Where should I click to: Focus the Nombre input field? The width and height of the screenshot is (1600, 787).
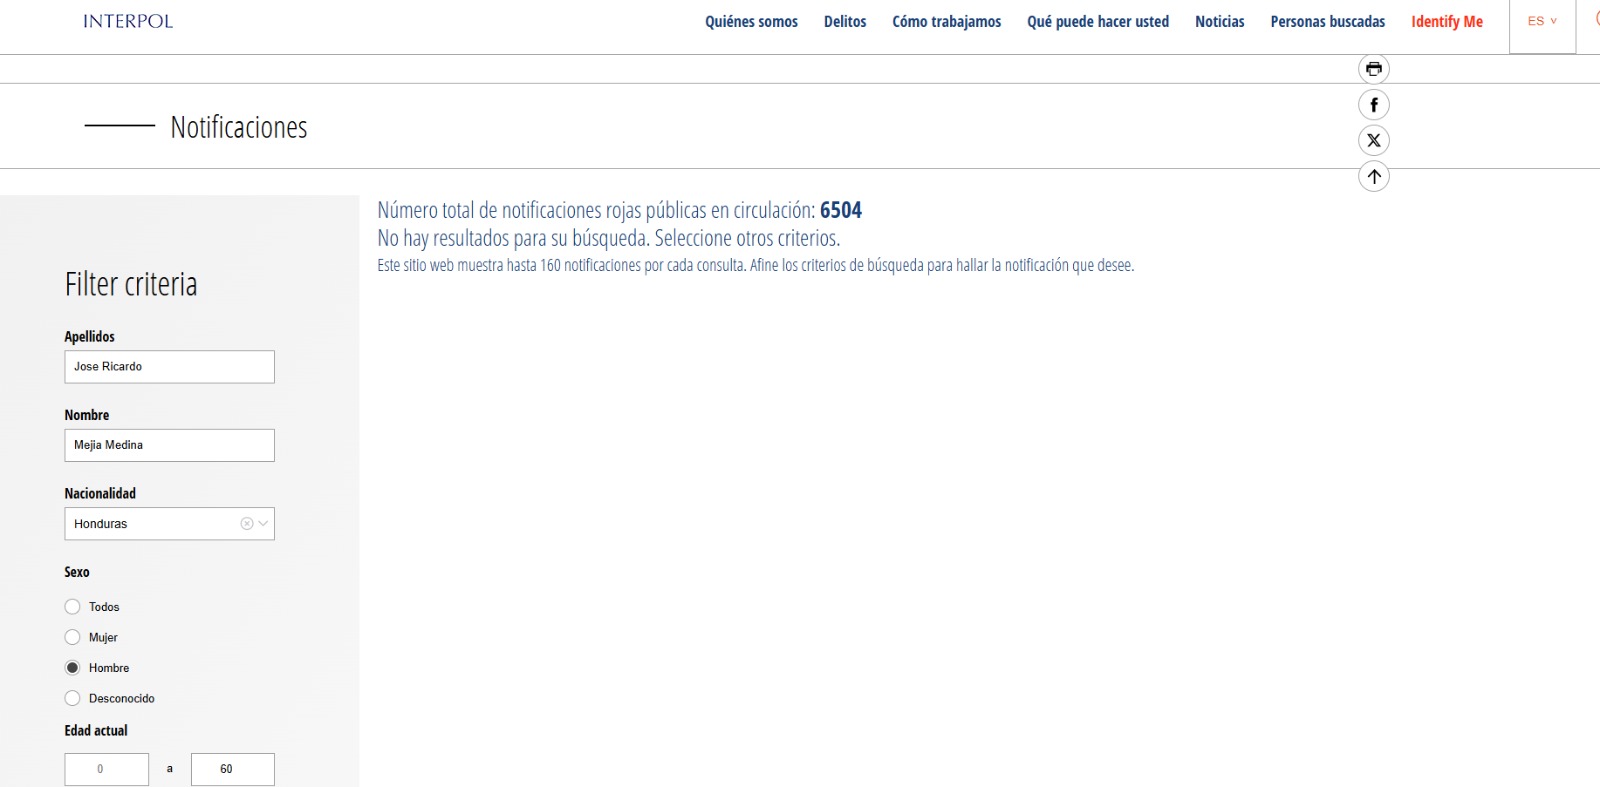coord(169,446)
